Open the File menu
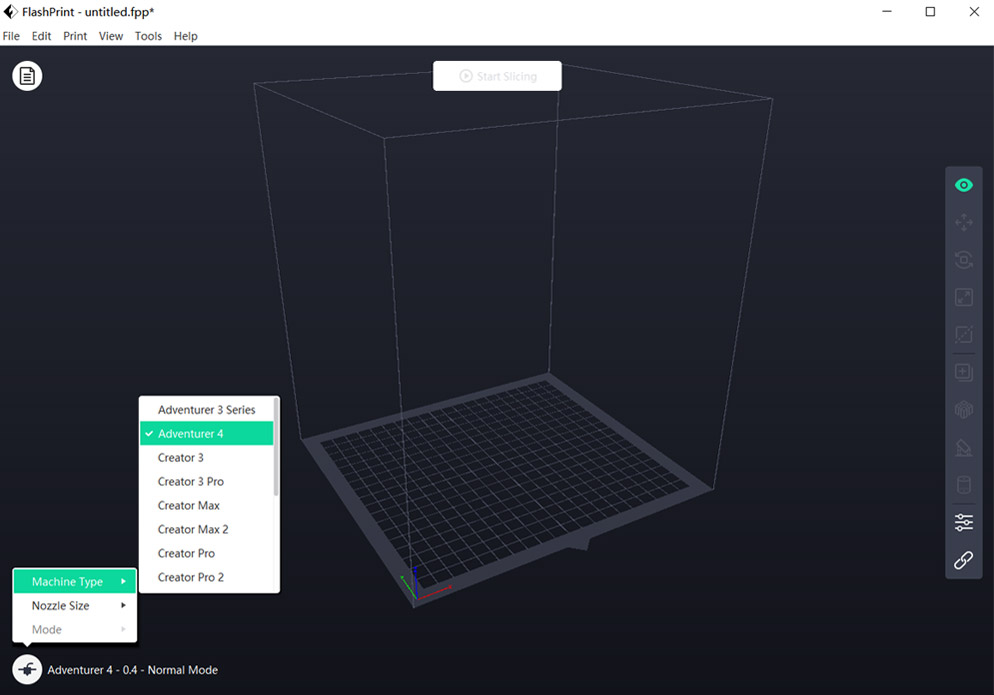Viewport: 994px width, 695px height. click(11, 36)
